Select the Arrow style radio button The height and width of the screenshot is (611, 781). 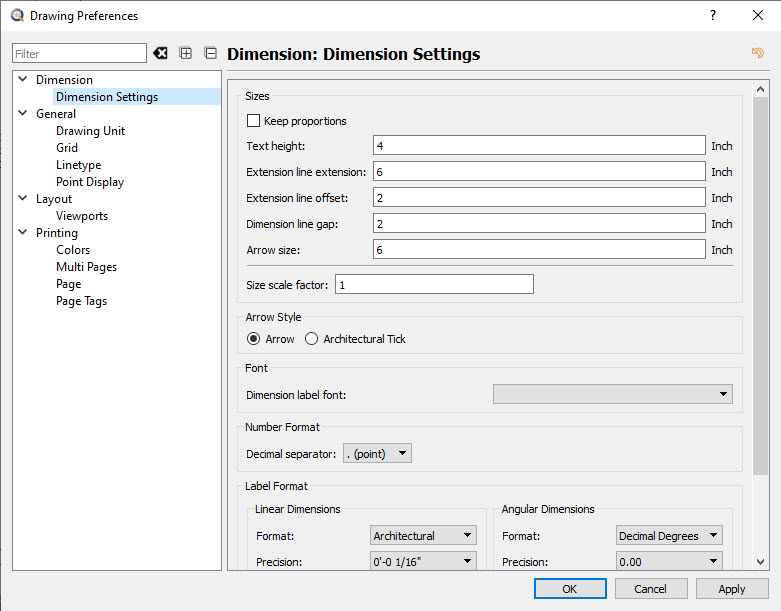pos(254,339)
